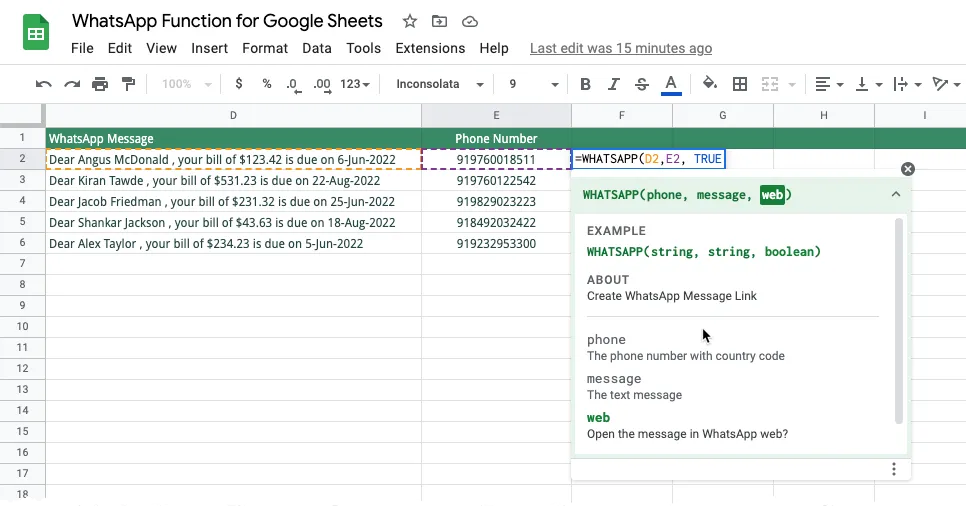Viewport: 966px width, 530px height.
Task: Click the print icon
Action: [x=100, y=84]
